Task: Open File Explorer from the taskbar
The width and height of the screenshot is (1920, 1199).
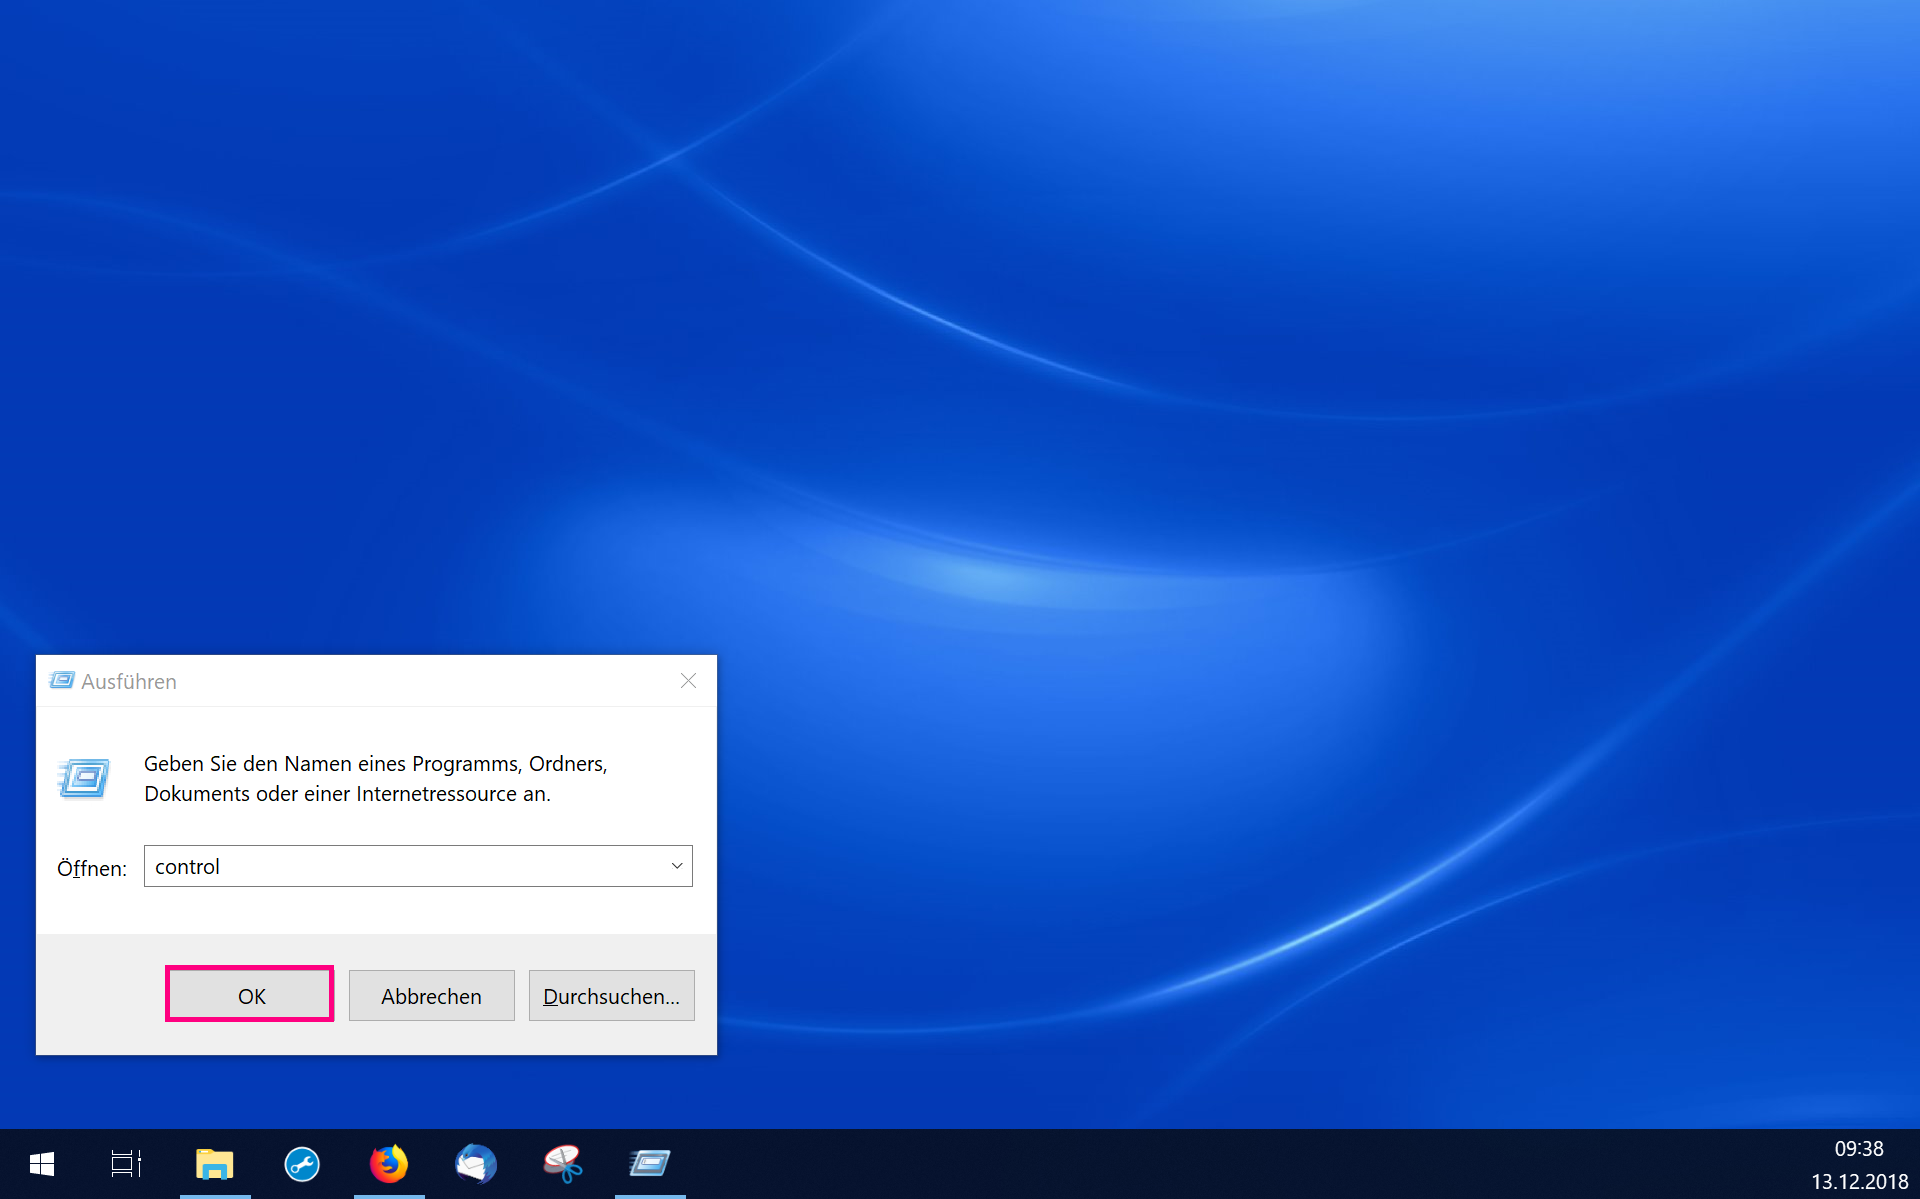Action: click(x=214, y=1164)
